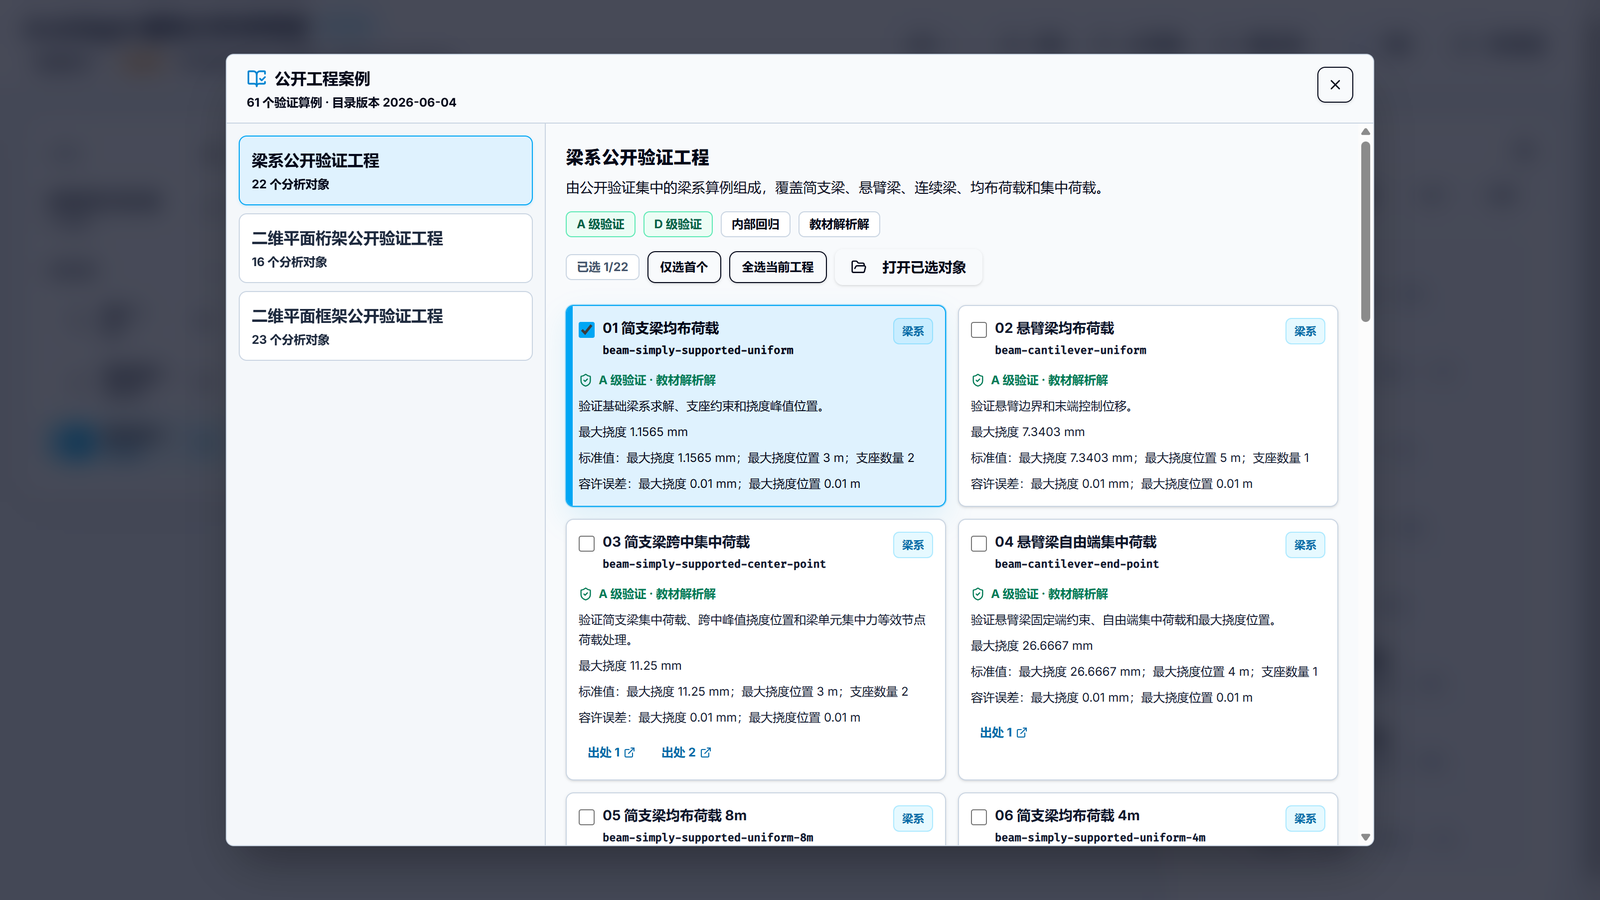Viewport: 1600px width, 900px height.
Task: Click 梁系 badge on card 06
Action: coord(1305,818)
